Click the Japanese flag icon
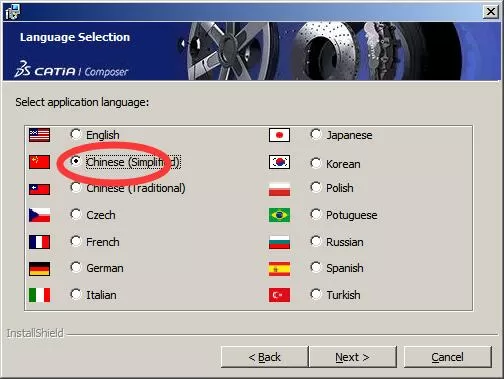Viewport: 504px width, 379px height. [x=279, y=135]
